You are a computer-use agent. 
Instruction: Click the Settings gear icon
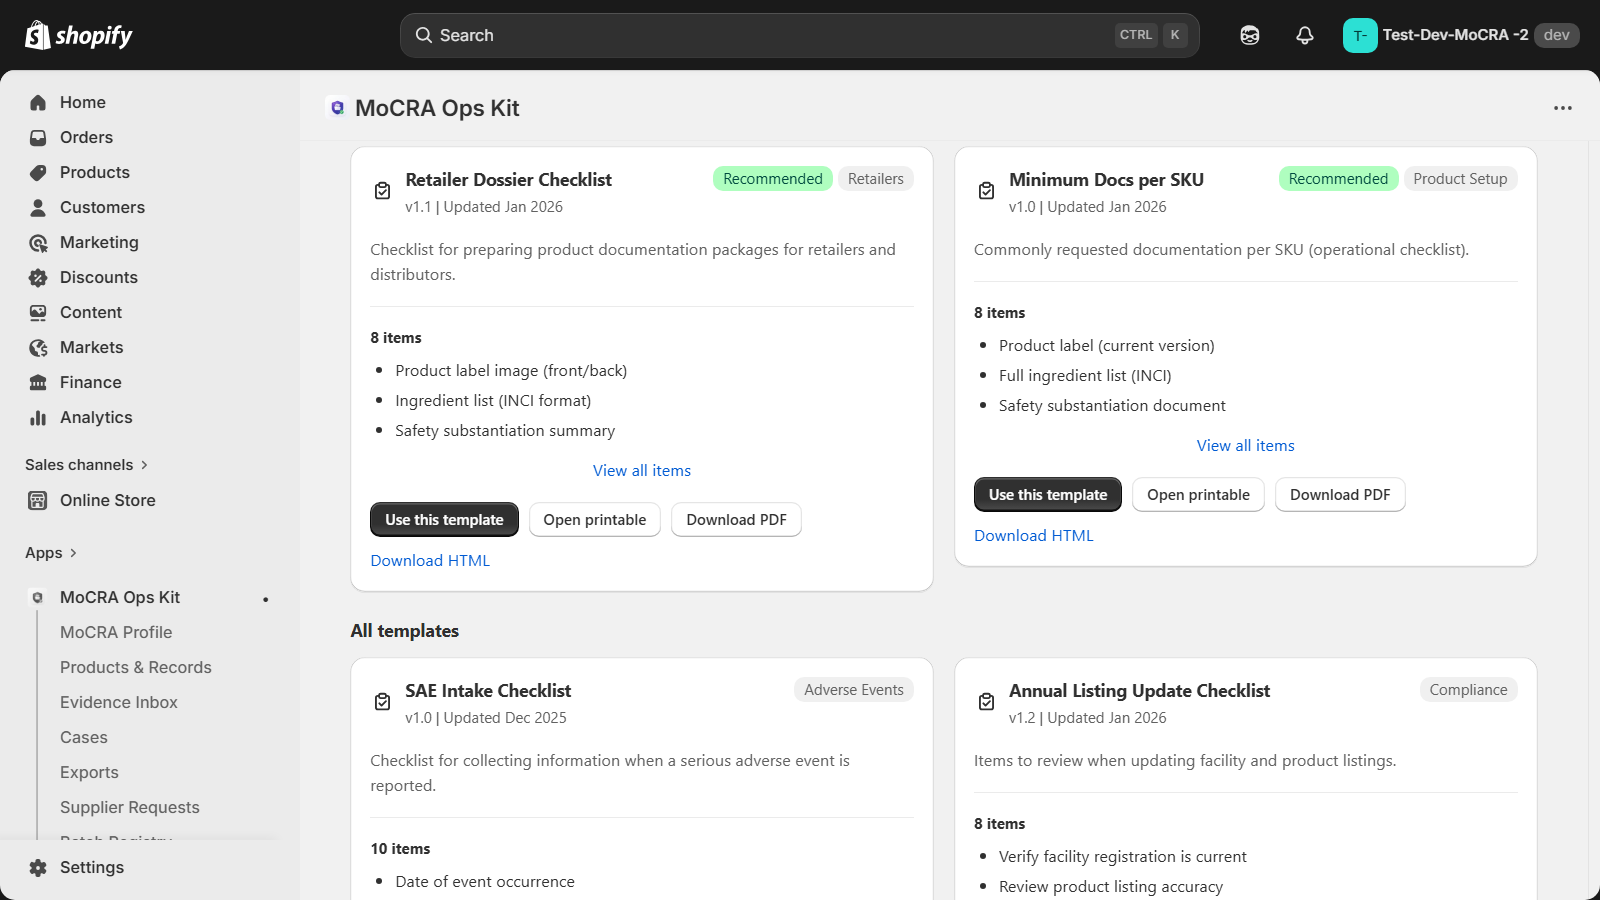coord(38,867)
